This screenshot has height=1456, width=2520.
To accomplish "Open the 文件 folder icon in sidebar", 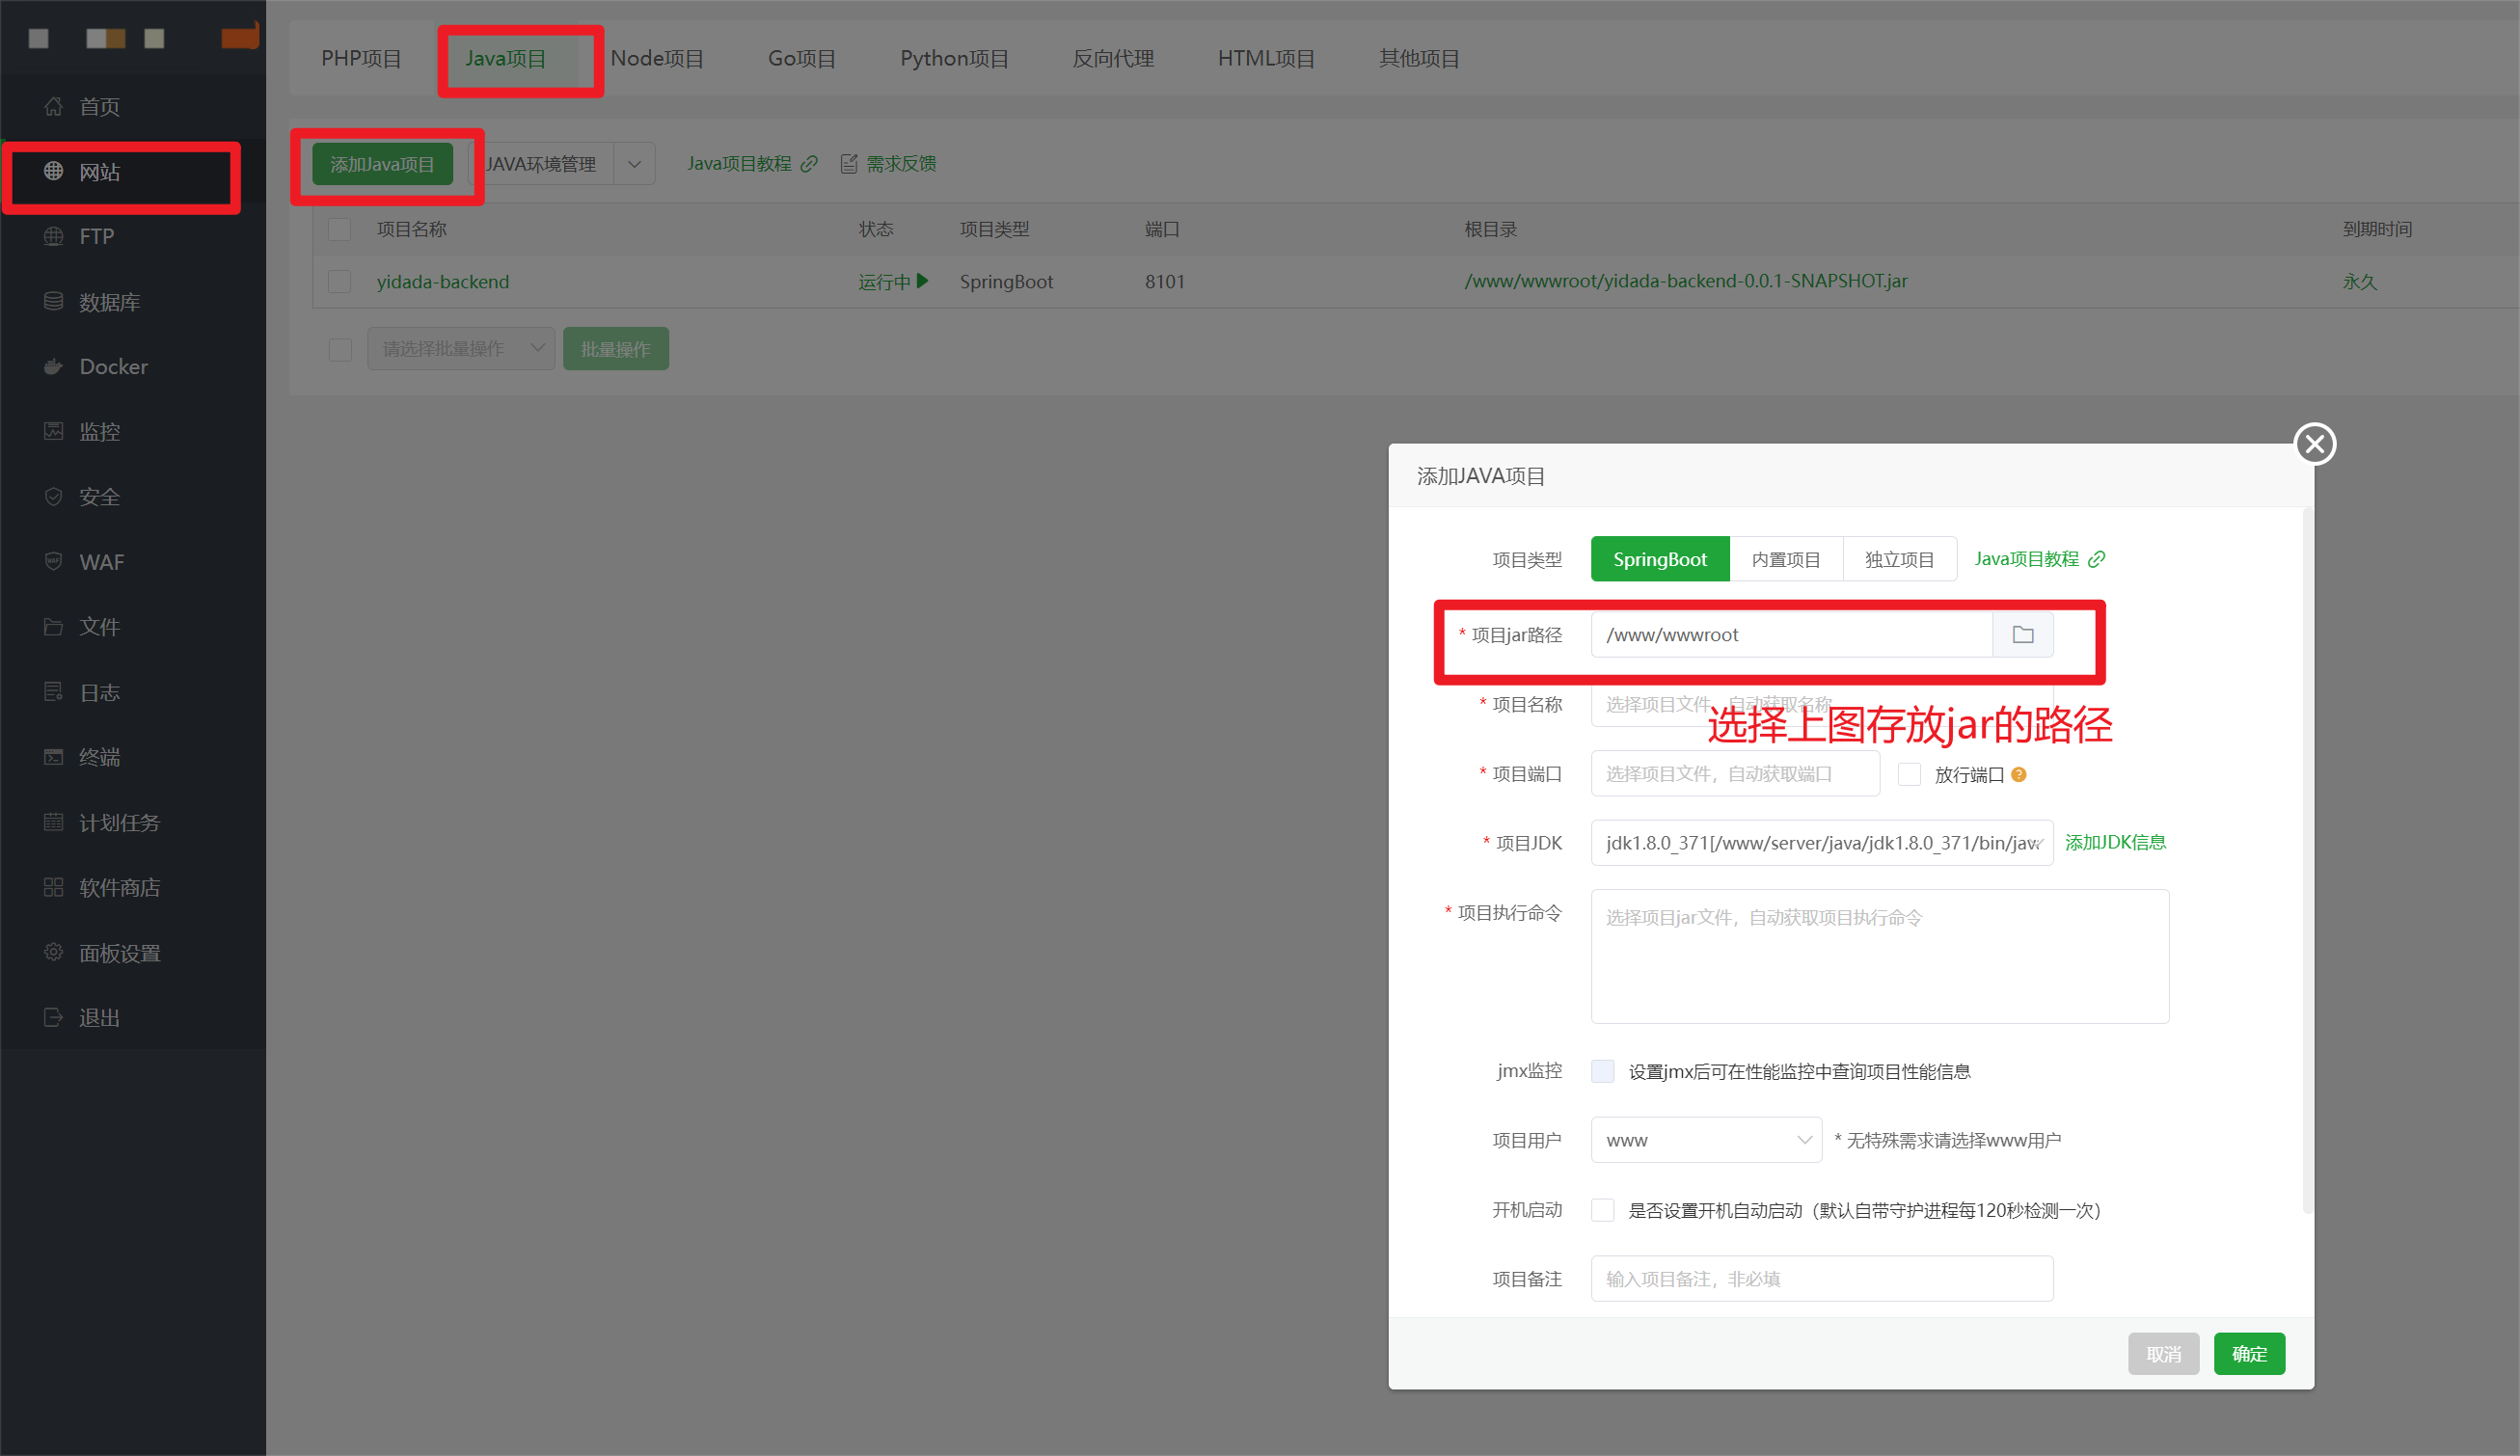I will click(x=54, y=626).
